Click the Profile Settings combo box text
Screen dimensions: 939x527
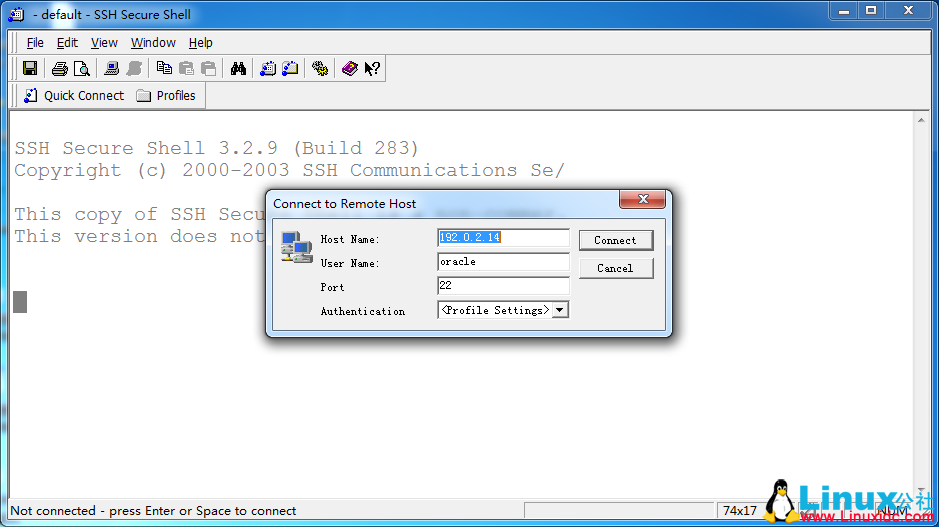[x=495, y=310]
